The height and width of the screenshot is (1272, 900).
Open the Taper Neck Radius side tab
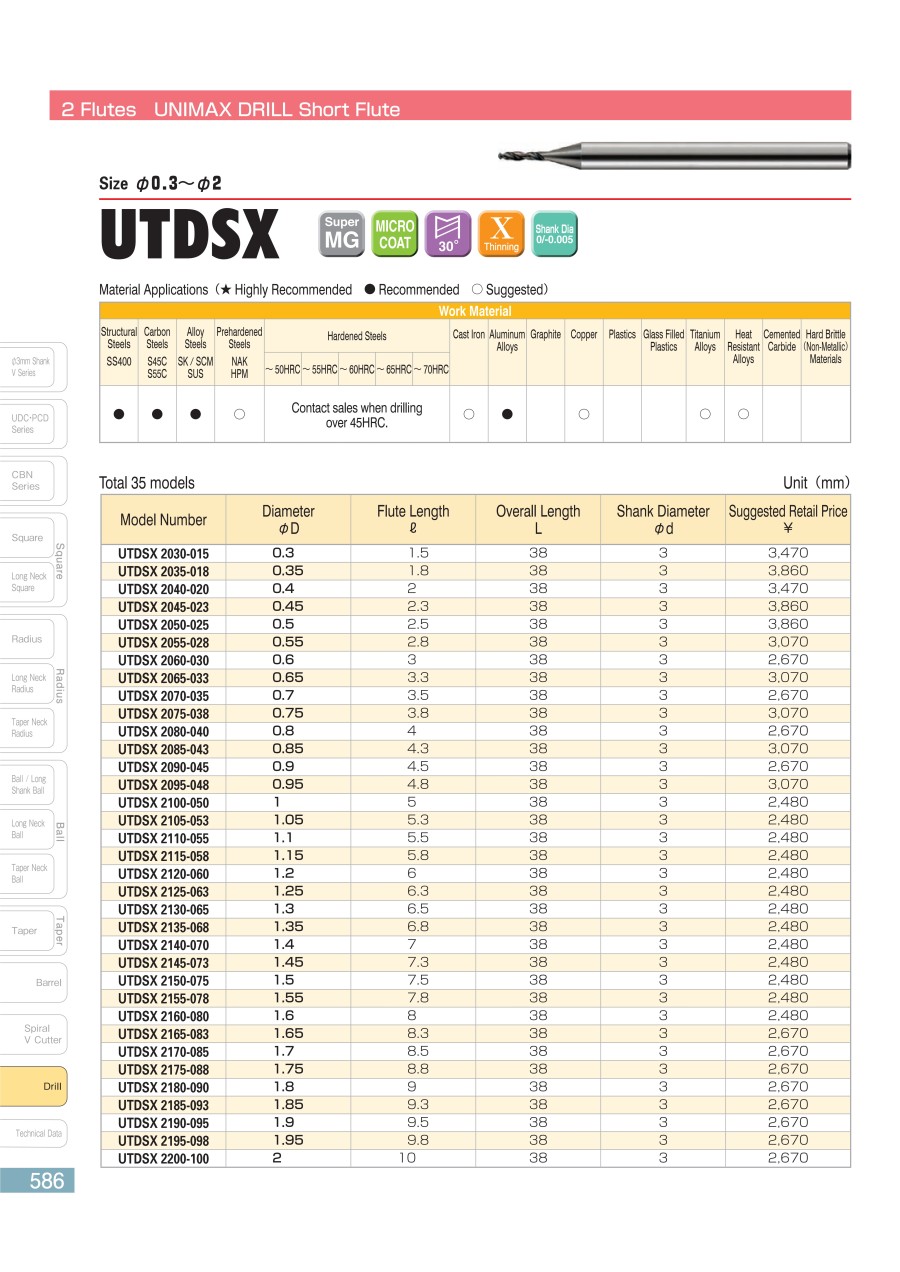(x=29, y=727)
